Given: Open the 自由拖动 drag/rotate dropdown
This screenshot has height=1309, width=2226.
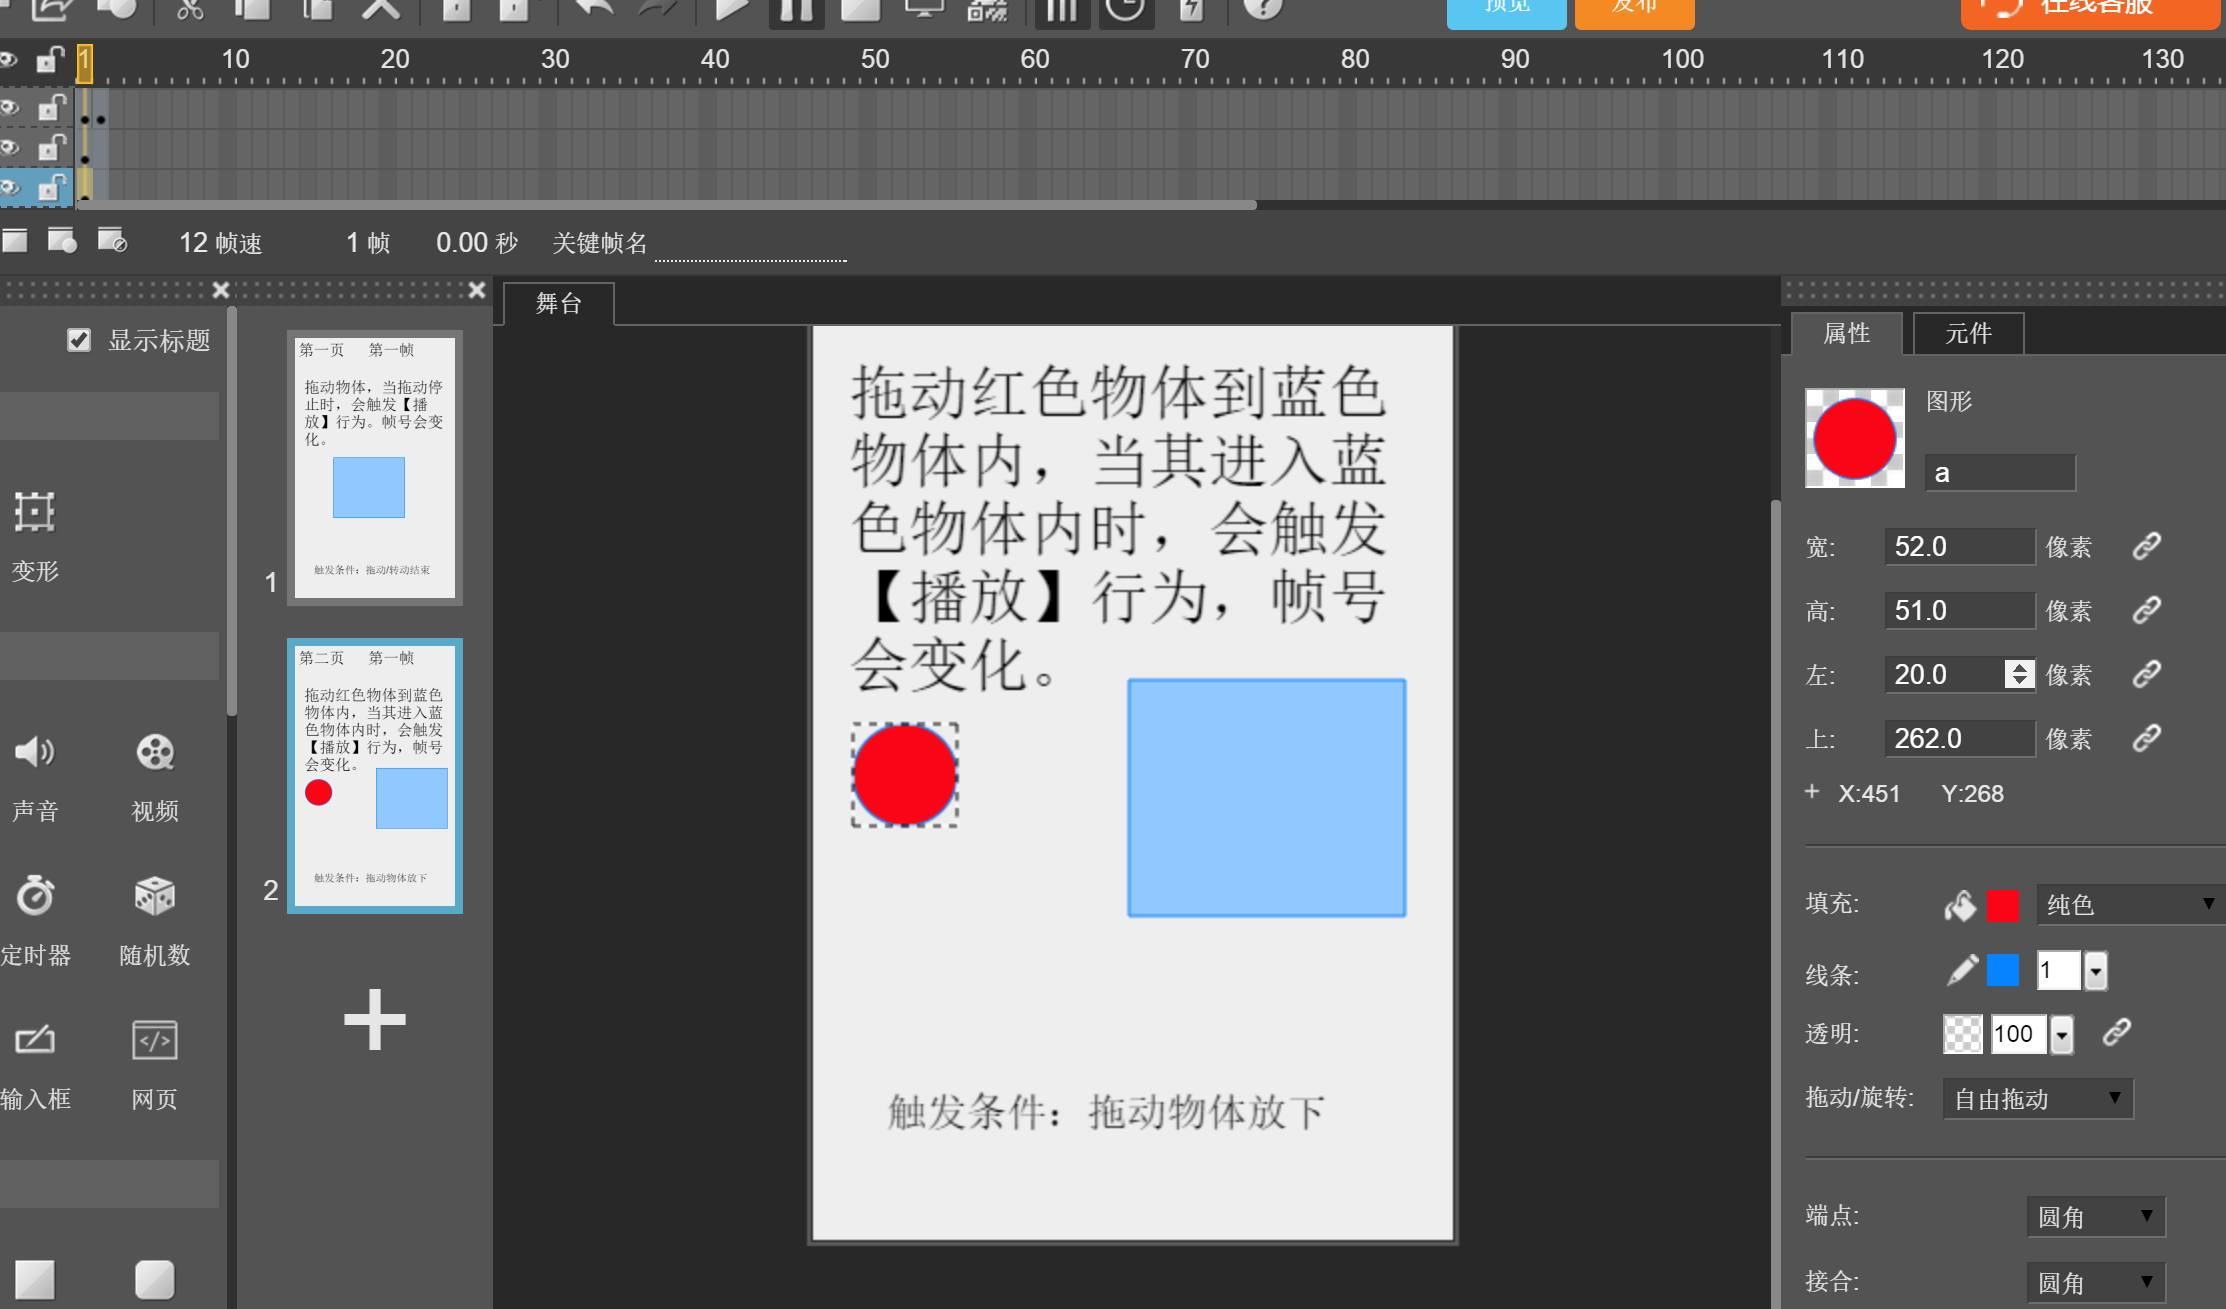Looking at the screenshot, I should tap(2038, 1099).
